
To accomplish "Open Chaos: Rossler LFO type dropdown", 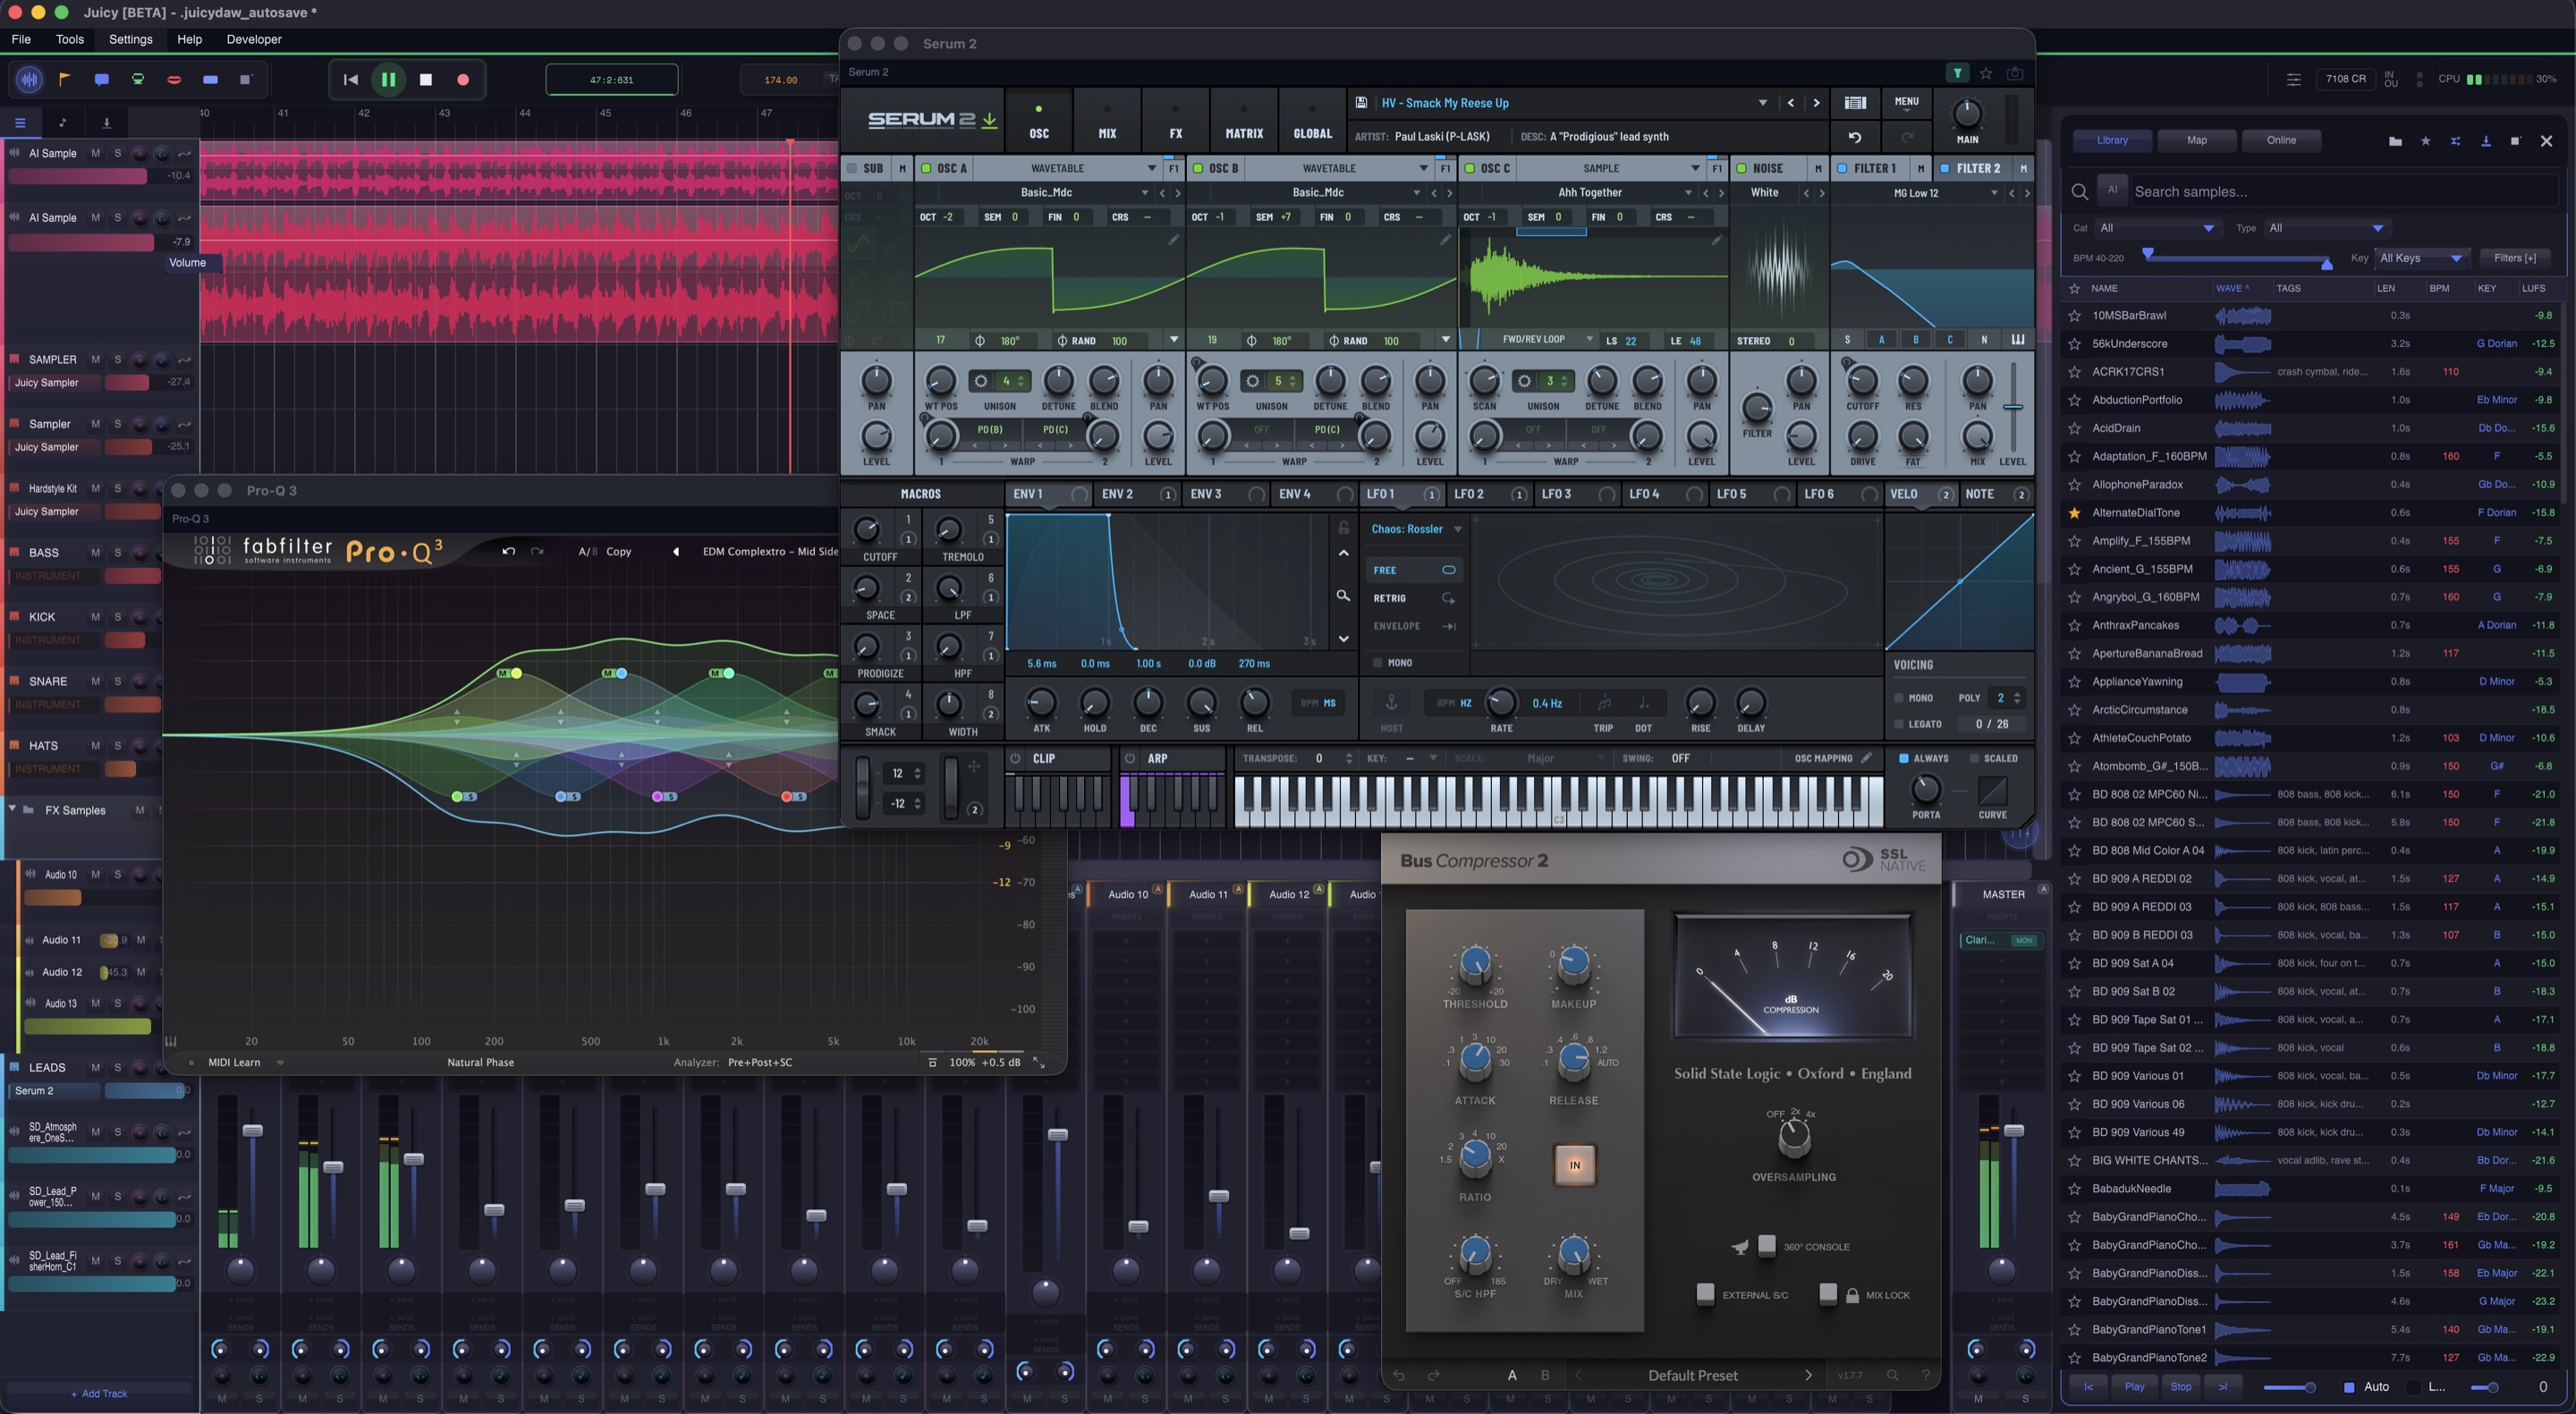I will pos(1416,529).
